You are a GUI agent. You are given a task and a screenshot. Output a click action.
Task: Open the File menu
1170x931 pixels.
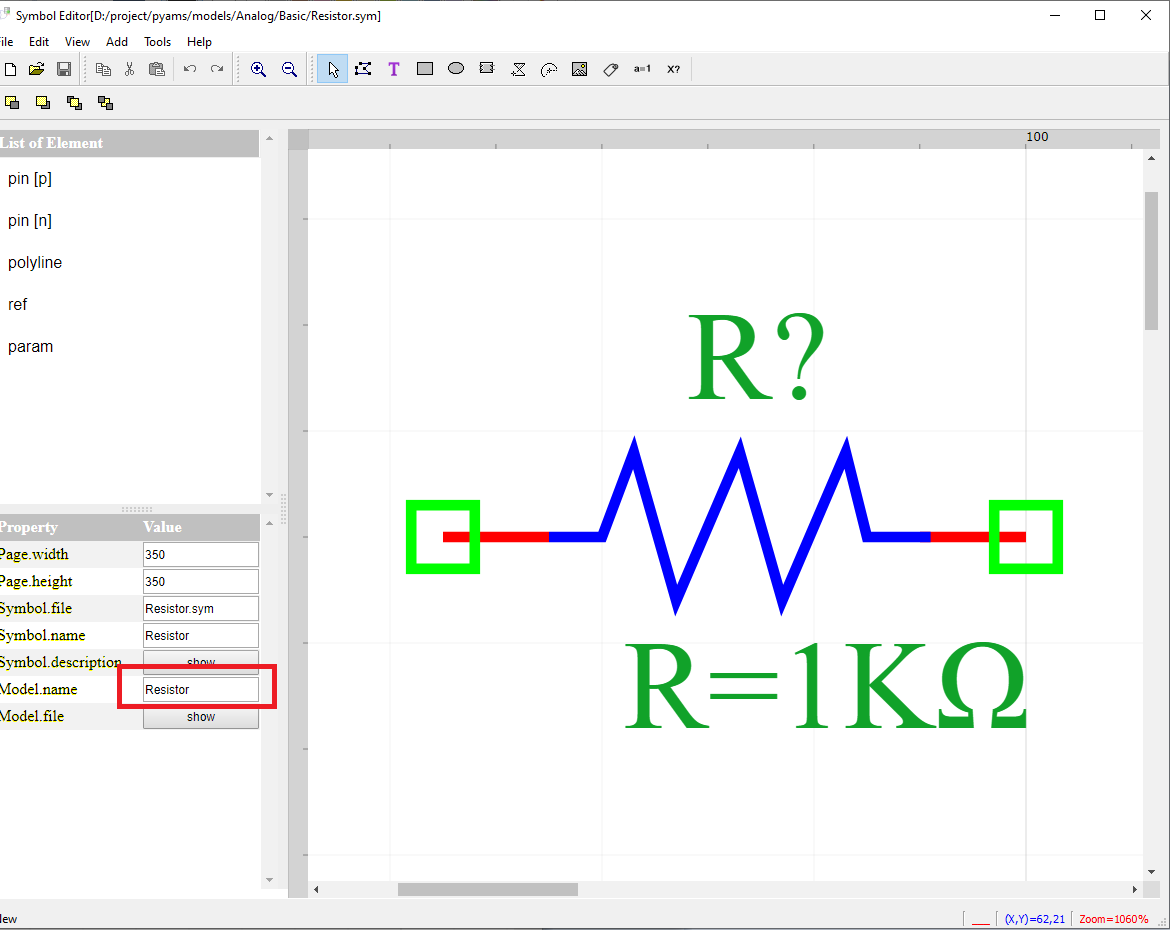6,42
